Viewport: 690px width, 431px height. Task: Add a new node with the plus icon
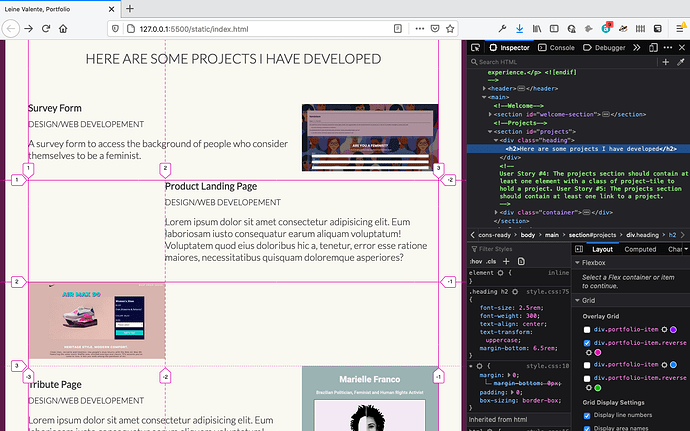(666, 62)
